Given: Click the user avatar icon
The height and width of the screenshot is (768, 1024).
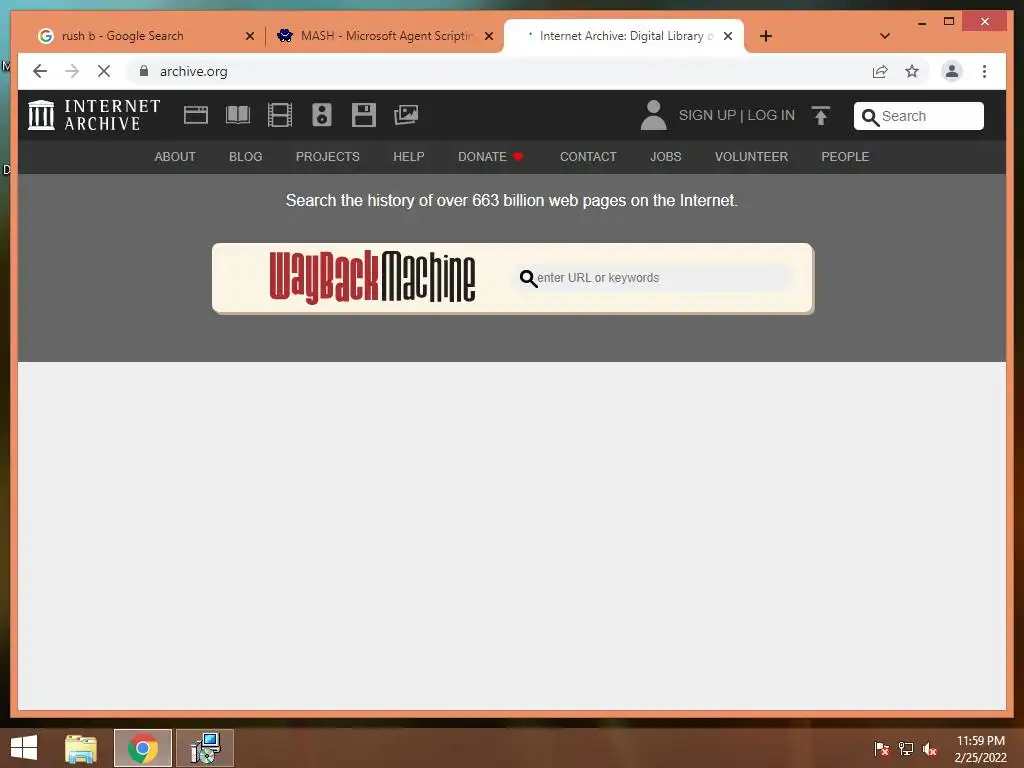Looking at the screenshot, I should point(653,115).
